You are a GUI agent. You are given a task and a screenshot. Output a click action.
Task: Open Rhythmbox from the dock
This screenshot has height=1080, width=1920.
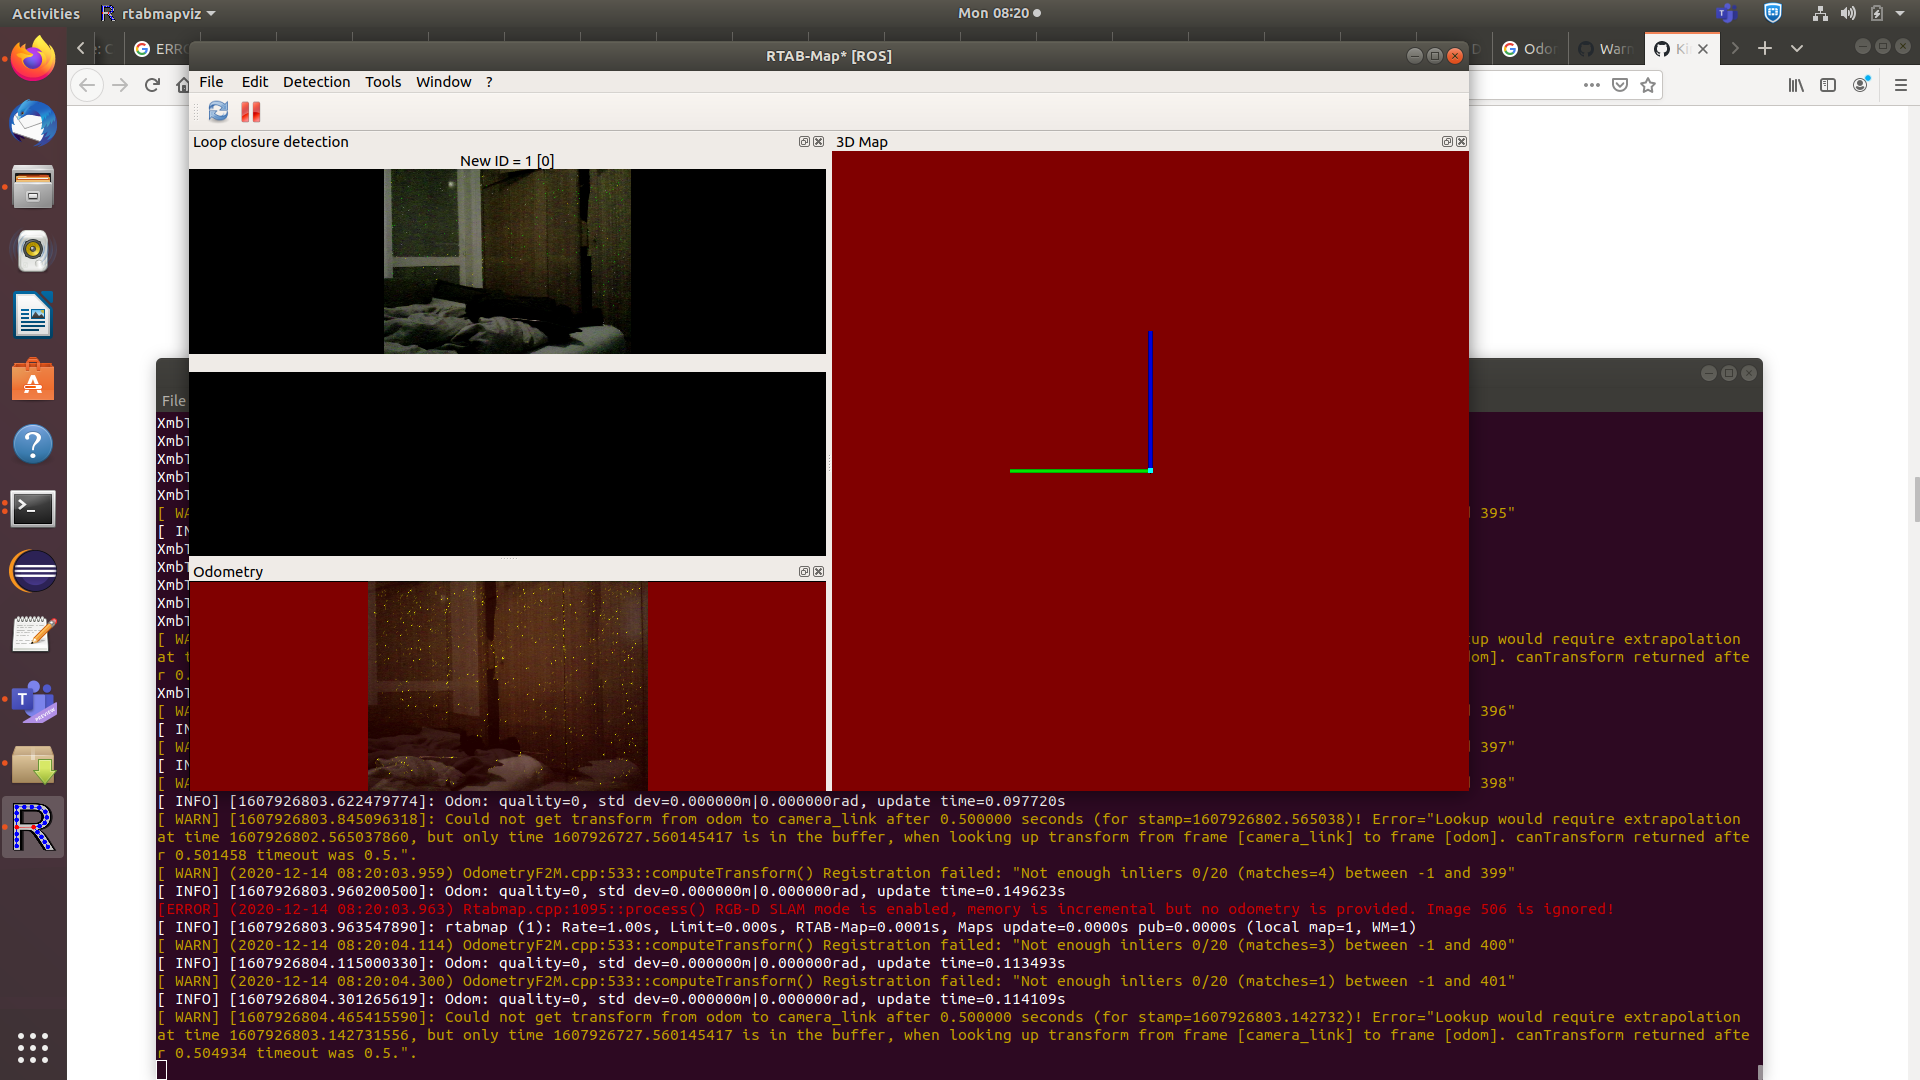coord(33,251)
